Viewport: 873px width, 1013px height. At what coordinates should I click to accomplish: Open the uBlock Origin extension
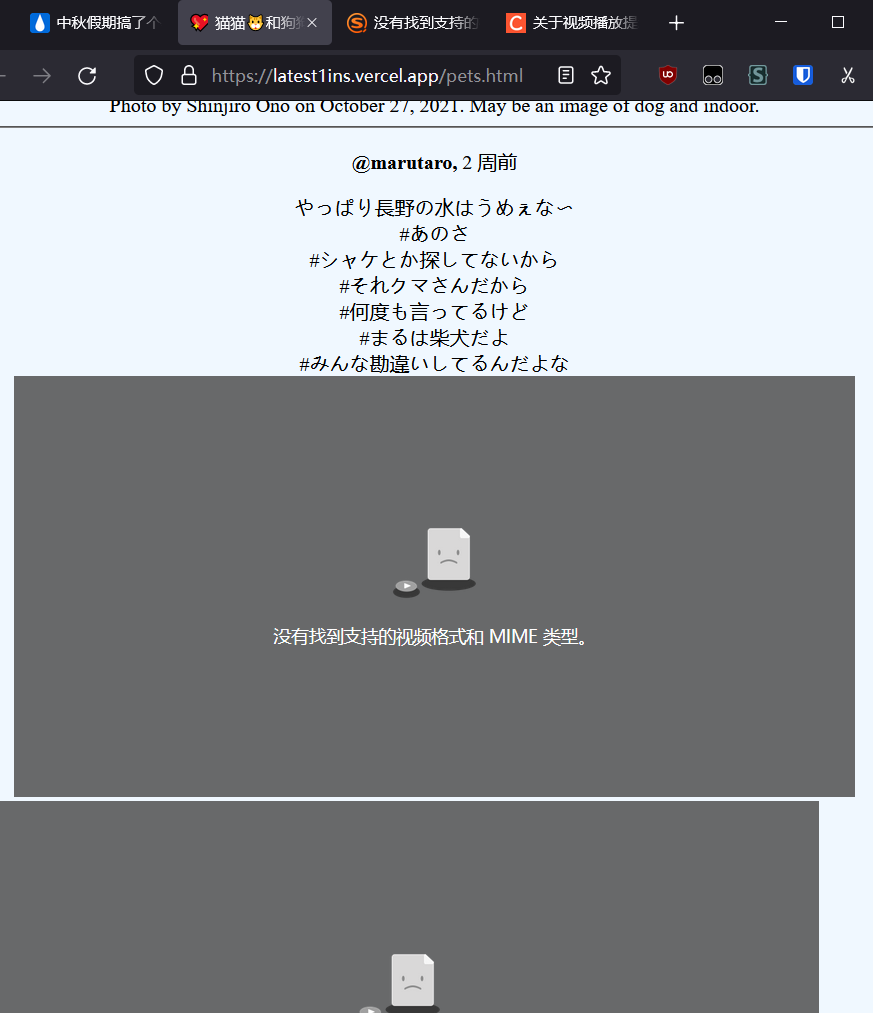pyautogui.click(x=668, y=76)
